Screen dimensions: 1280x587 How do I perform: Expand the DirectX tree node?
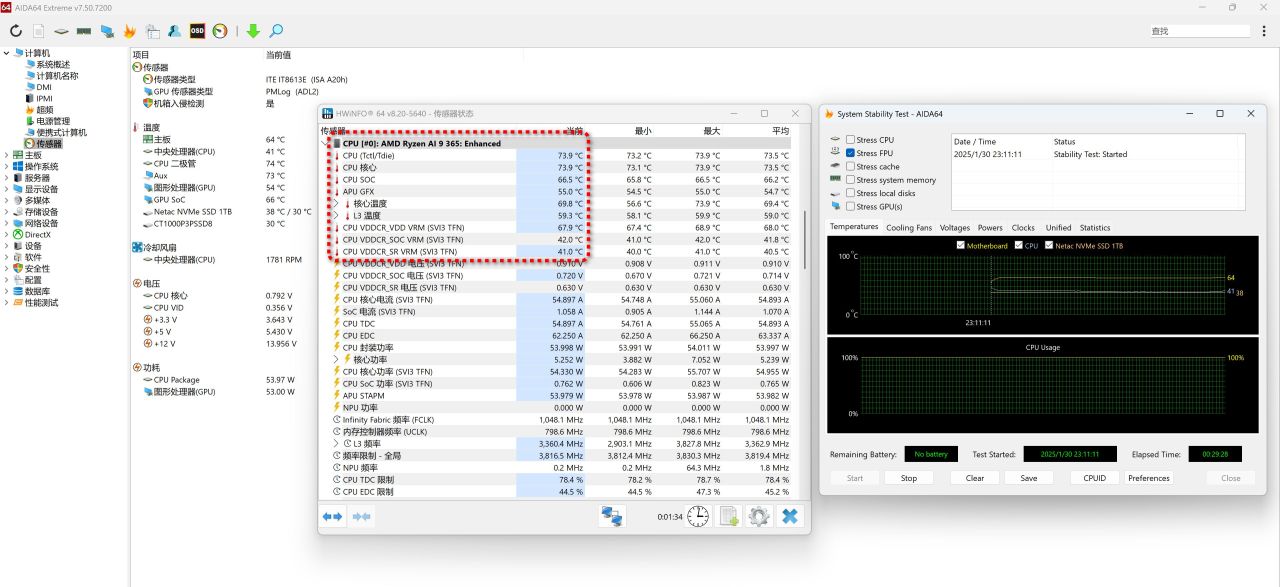click(7, 235)
